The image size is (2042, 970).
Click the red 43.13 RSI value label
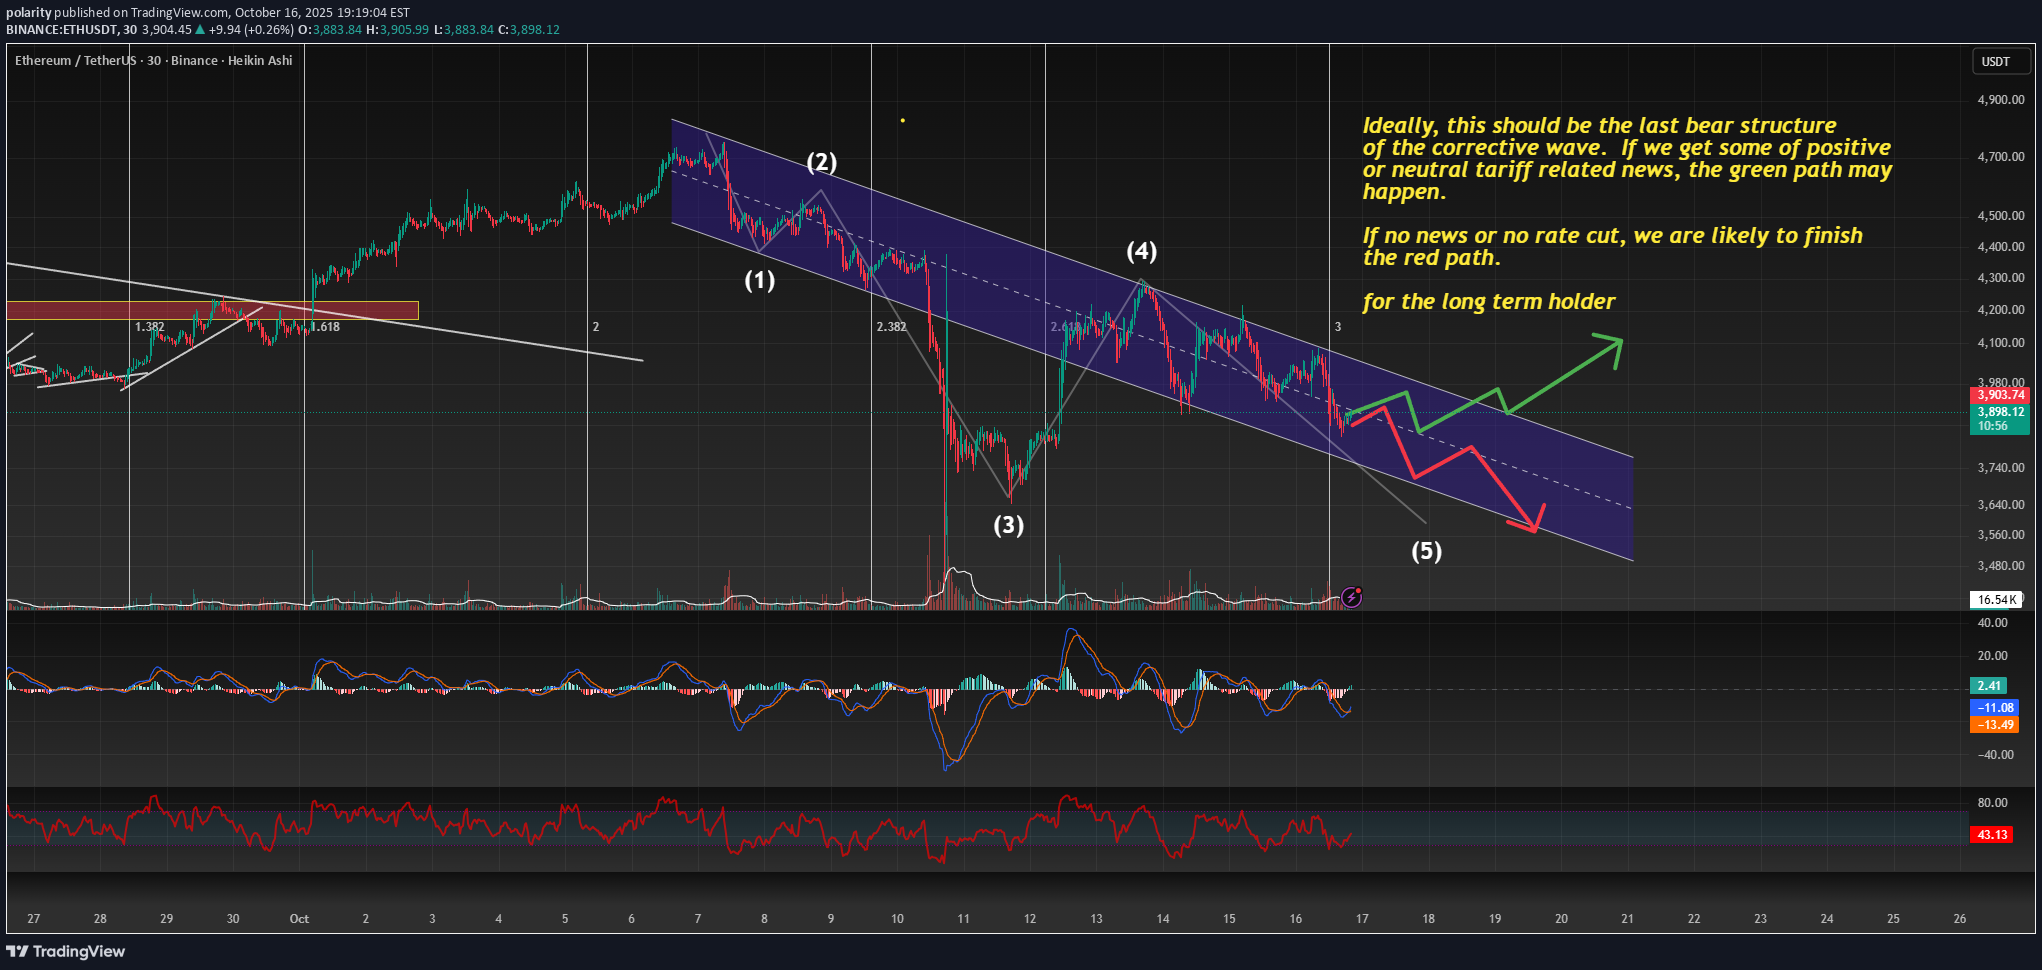tap(1992, 834)
